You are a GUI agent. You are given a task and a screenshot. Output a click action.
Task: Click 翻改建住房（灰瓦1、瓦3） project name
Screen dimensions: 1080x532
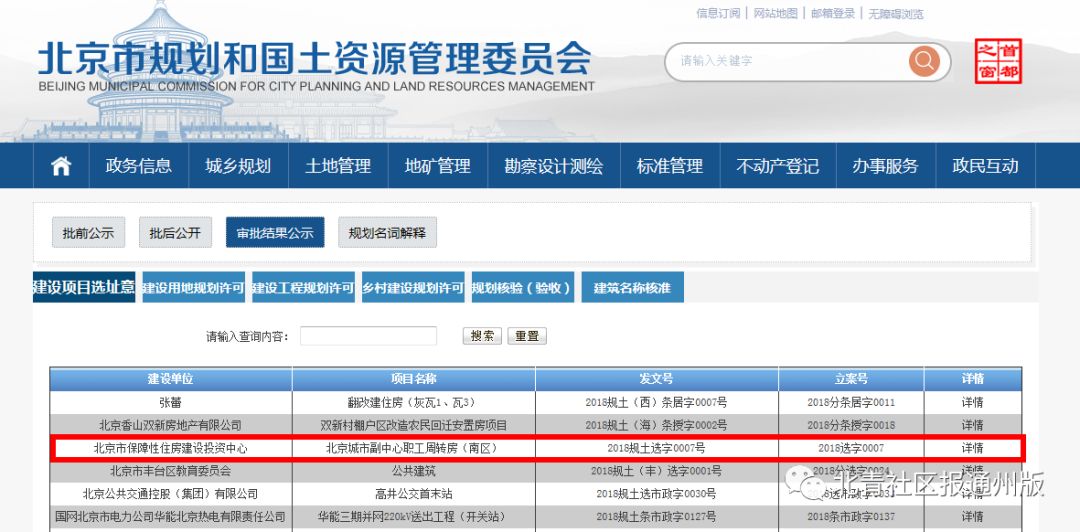(x=413, y=402)
